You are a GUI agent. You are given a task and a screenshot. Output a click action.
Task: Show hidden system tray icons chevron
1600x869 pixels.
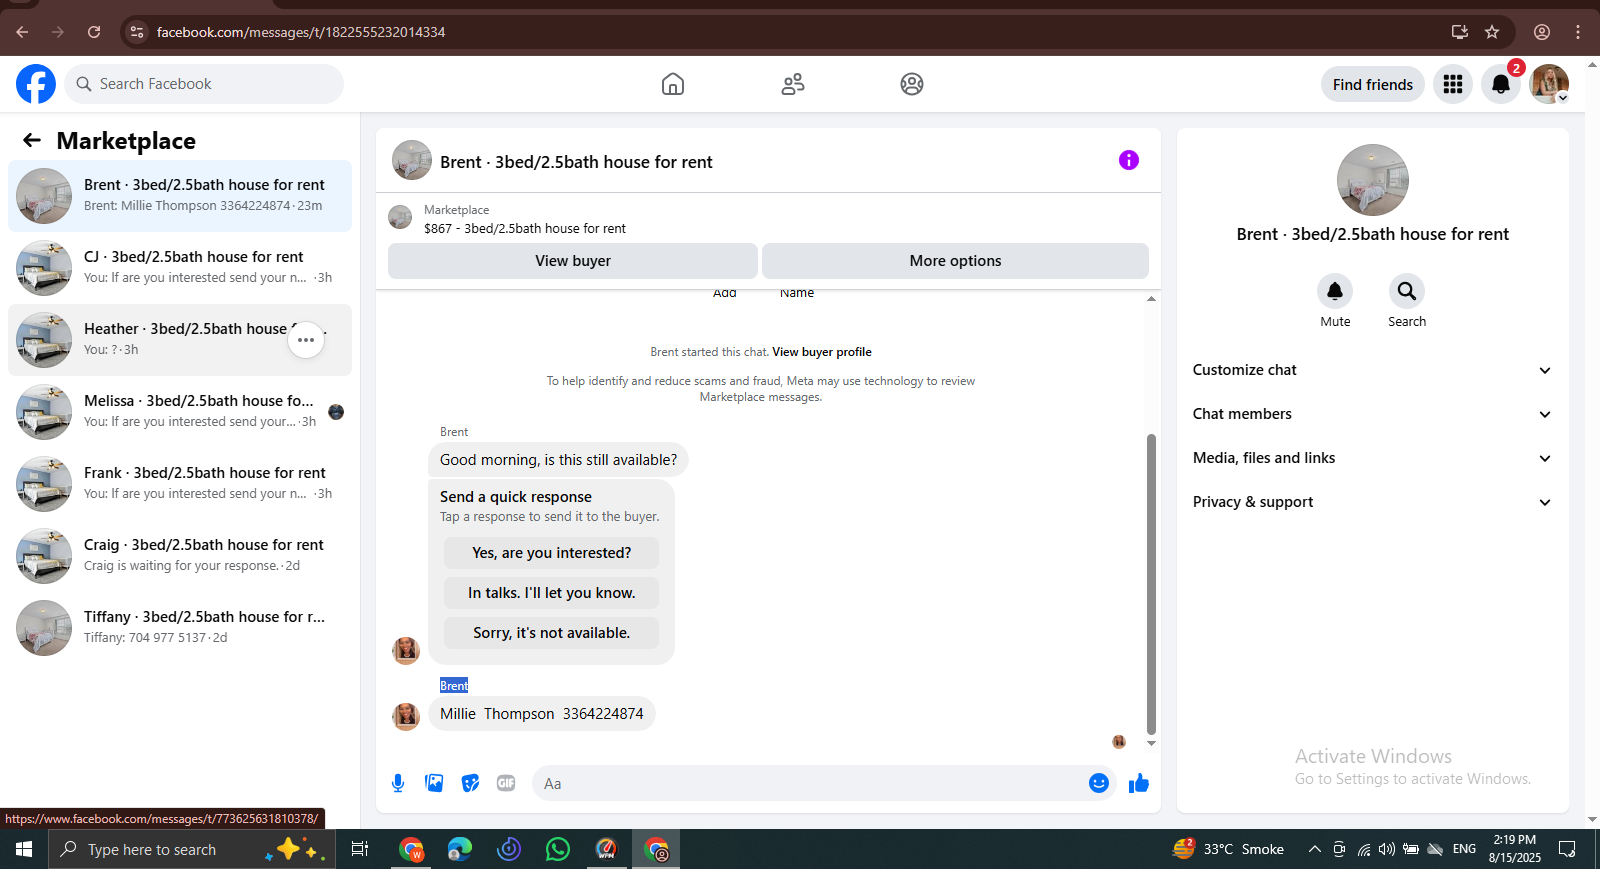click(1314, 849)
